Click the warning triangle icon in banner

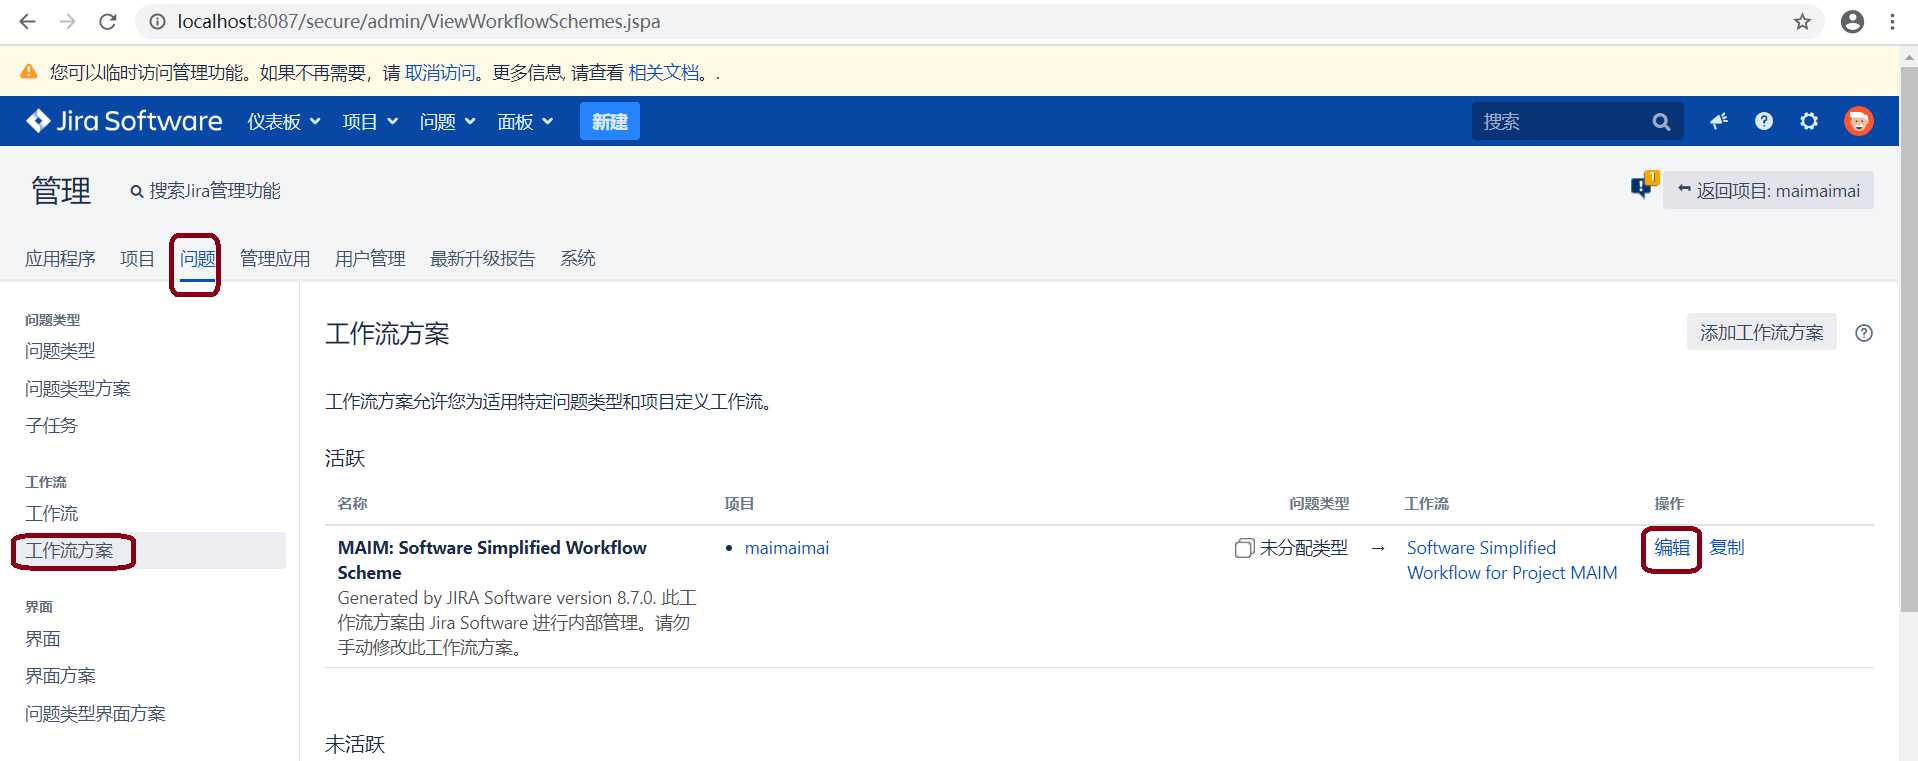pos(29,72)
